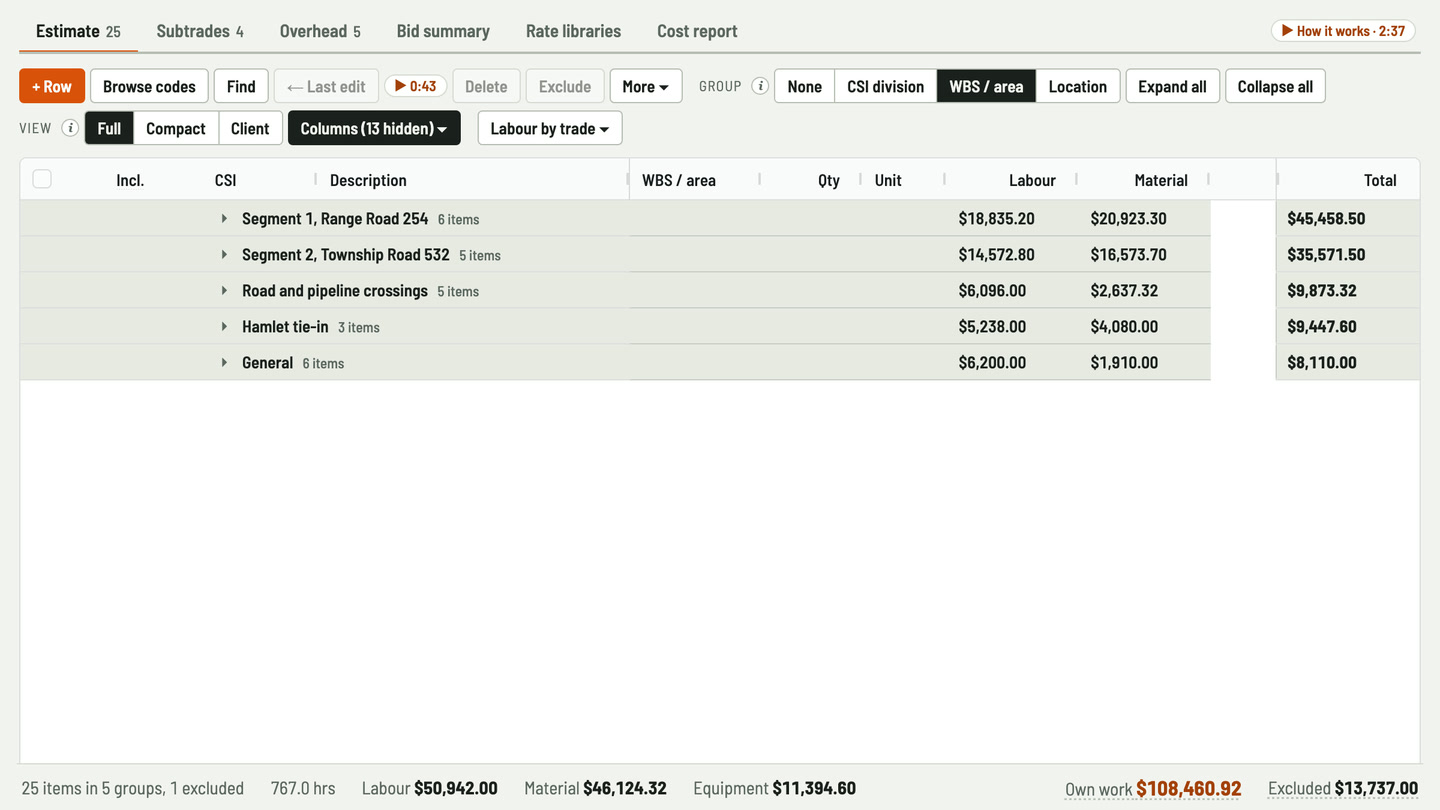Set grouping to None
Image resolution: width=1440 pixels, height=810 pixels.
(804, 86)
